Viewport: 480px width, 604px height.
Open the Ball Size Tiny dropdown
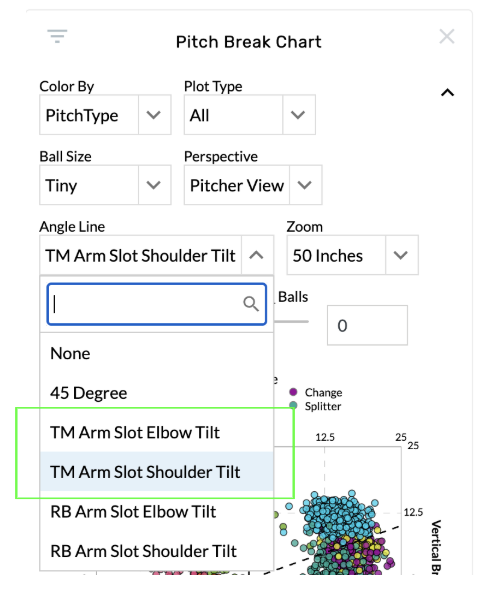pos(105,185)
